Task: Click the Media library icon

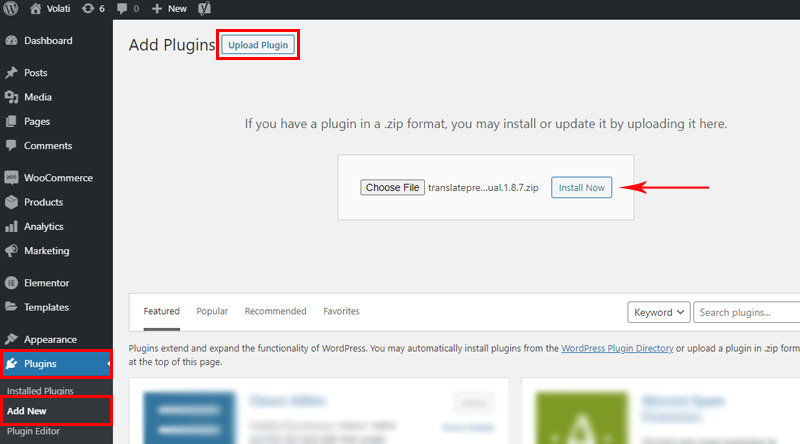Action: (11, 97)
